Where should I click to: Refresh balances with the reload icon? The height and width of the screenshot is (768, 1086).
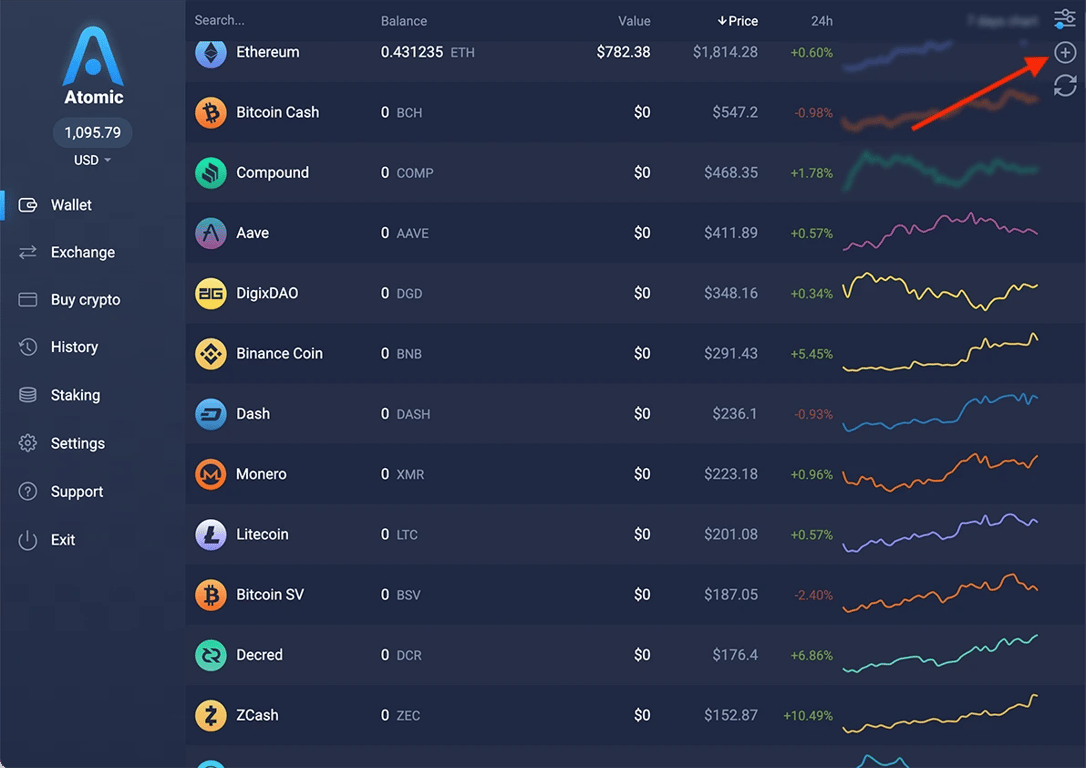tap(1065, 85)
